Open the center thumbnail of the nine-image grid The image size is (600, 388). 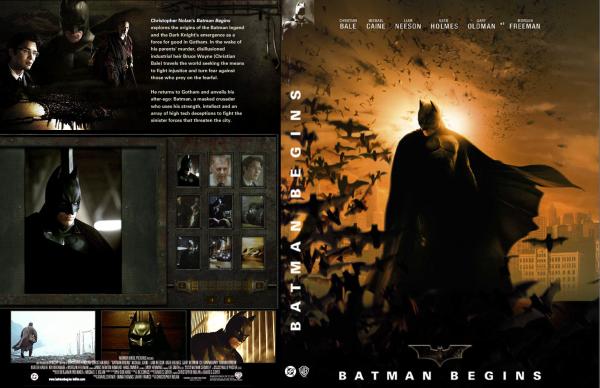pos(220,211)
